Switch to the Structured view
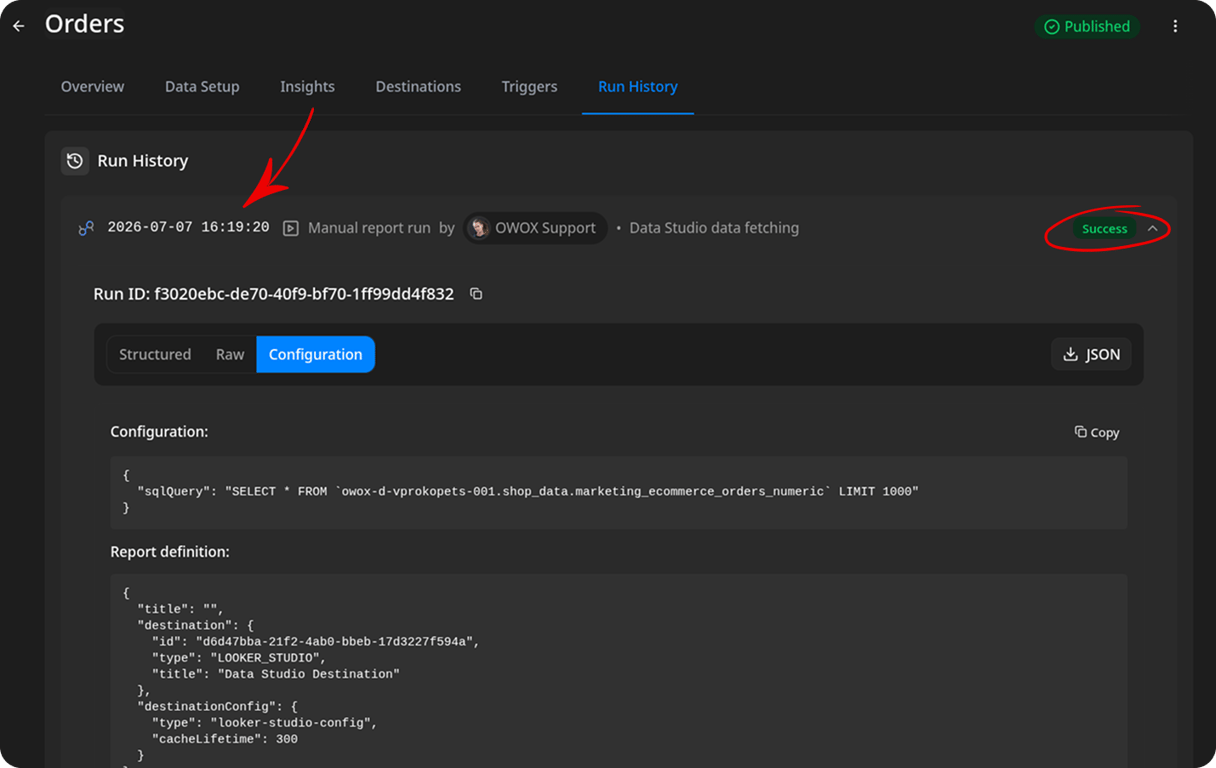 click(x=155, y=354)
